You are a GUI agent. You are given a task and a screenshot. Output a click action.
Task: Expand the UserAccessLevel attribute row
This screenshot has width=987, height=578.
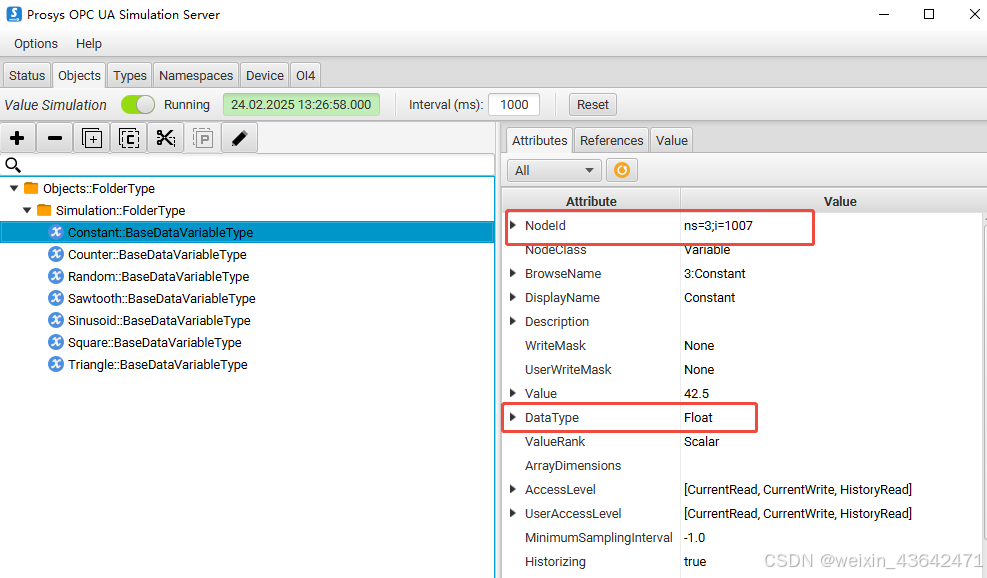pos(513,513)
